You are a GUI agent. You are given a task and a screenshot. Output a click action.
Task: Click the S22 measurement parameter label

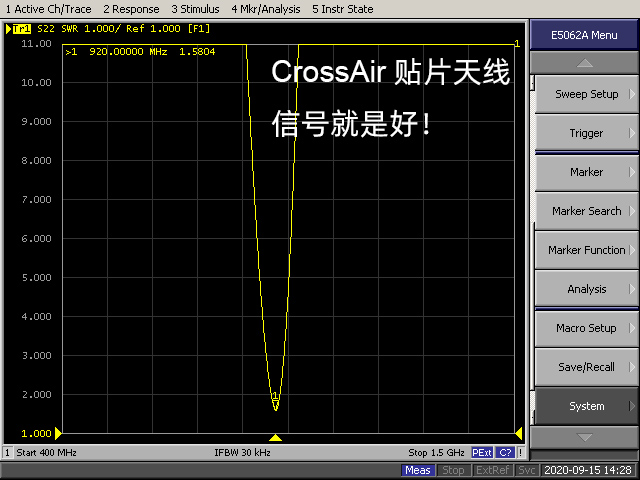coord(46,29)
